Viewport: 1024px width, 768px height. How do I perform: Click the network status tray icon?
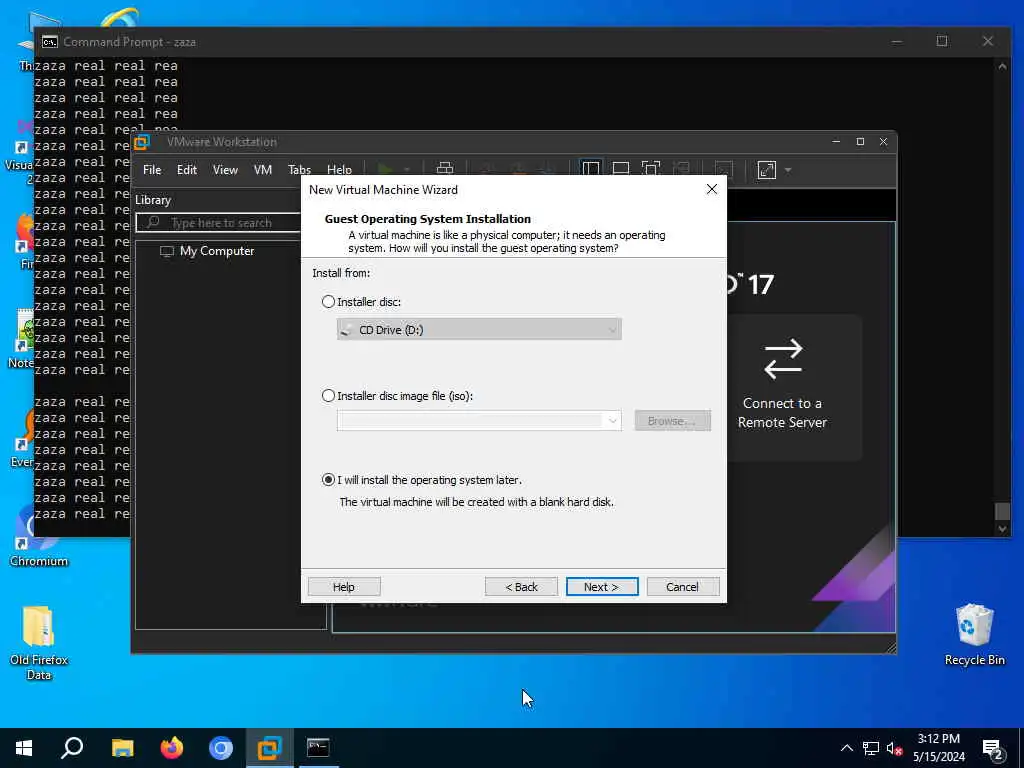(x=871, y=748)
